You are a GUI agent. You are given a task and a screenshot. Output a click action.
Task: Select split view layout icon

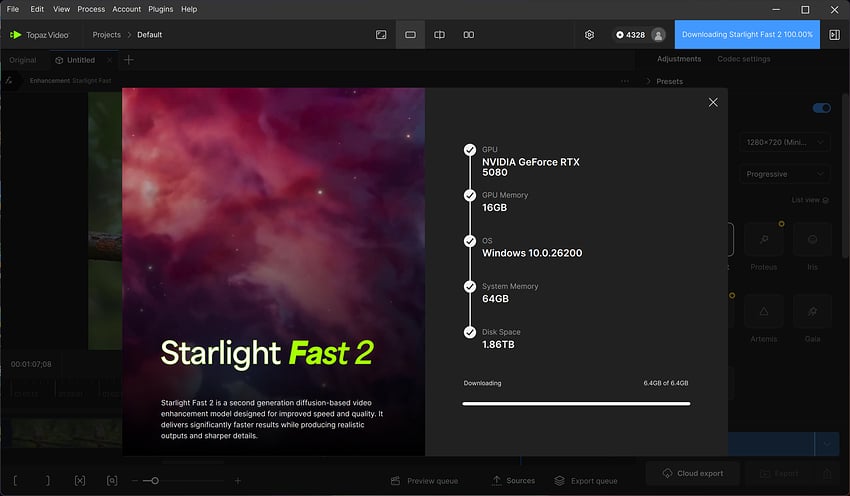tap(440, 35)
